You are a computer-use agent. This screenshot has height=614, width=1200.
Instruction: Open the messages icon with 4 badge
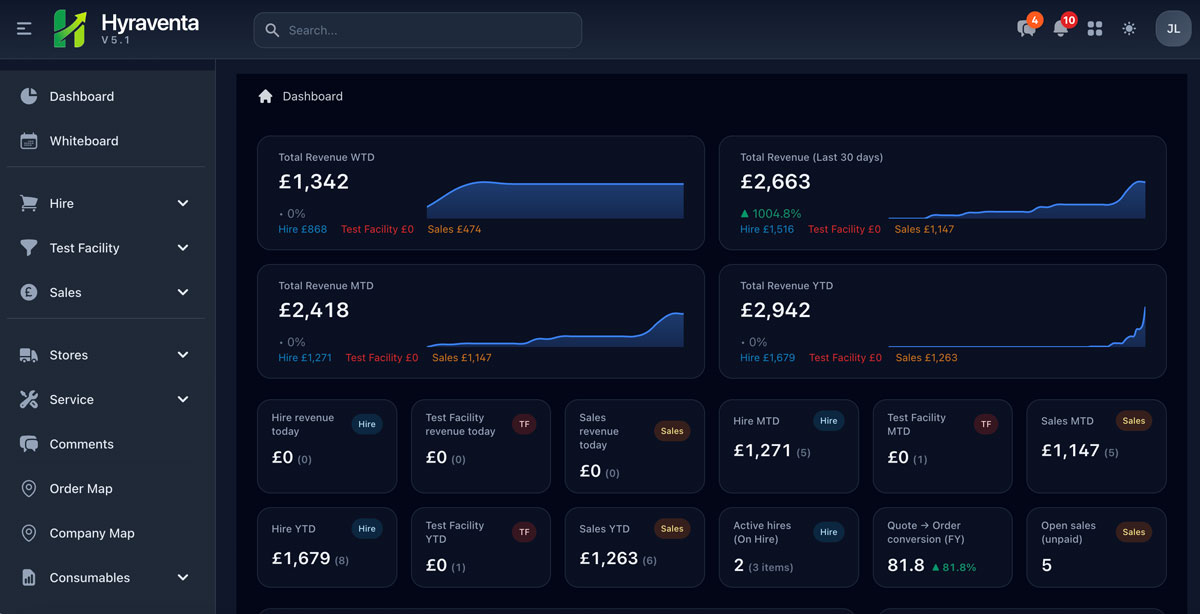[1027, 28]
